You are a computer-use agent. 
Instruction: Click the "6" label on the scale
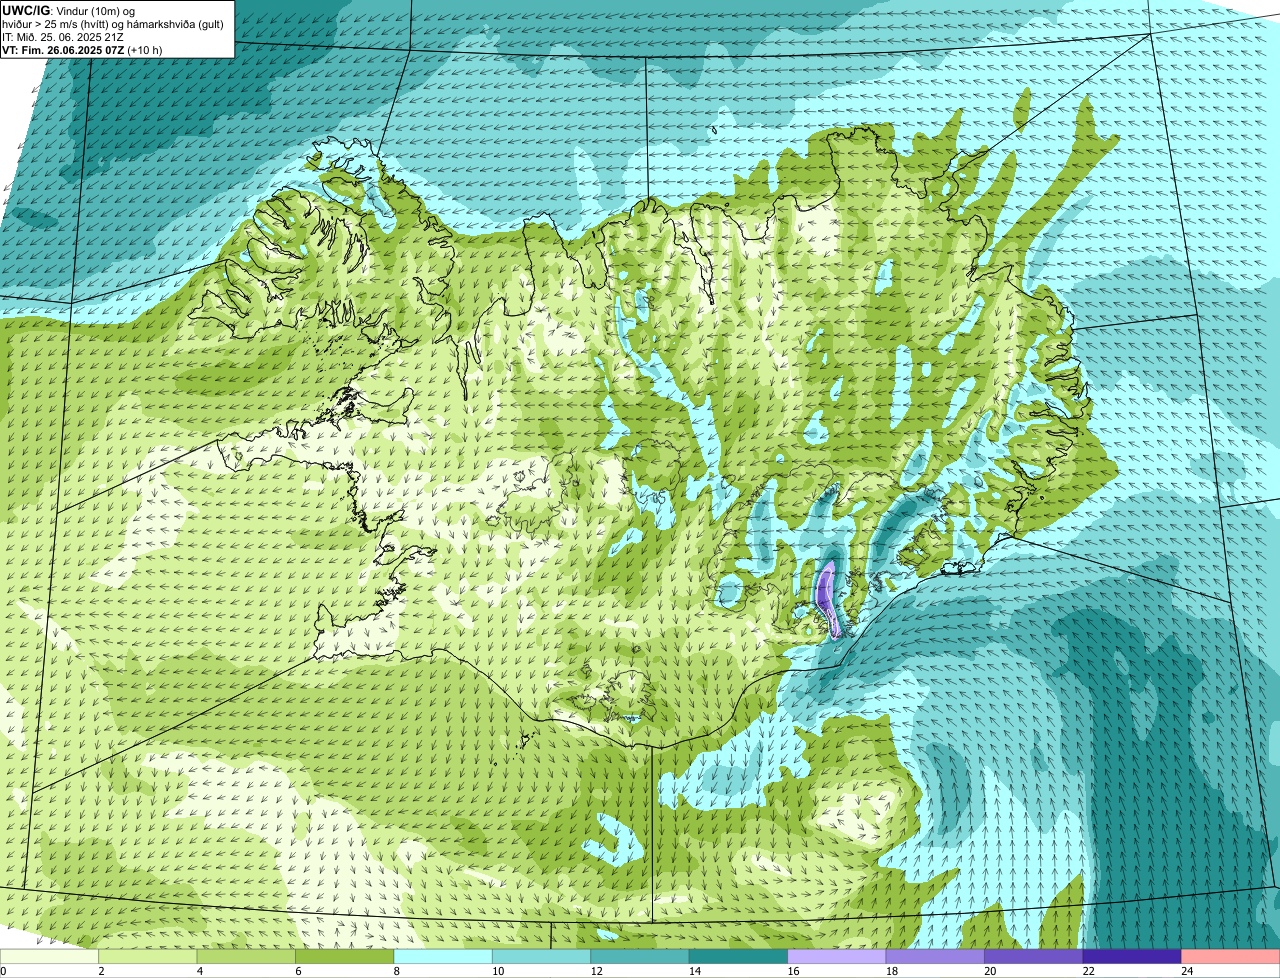(x=298, y=971)
